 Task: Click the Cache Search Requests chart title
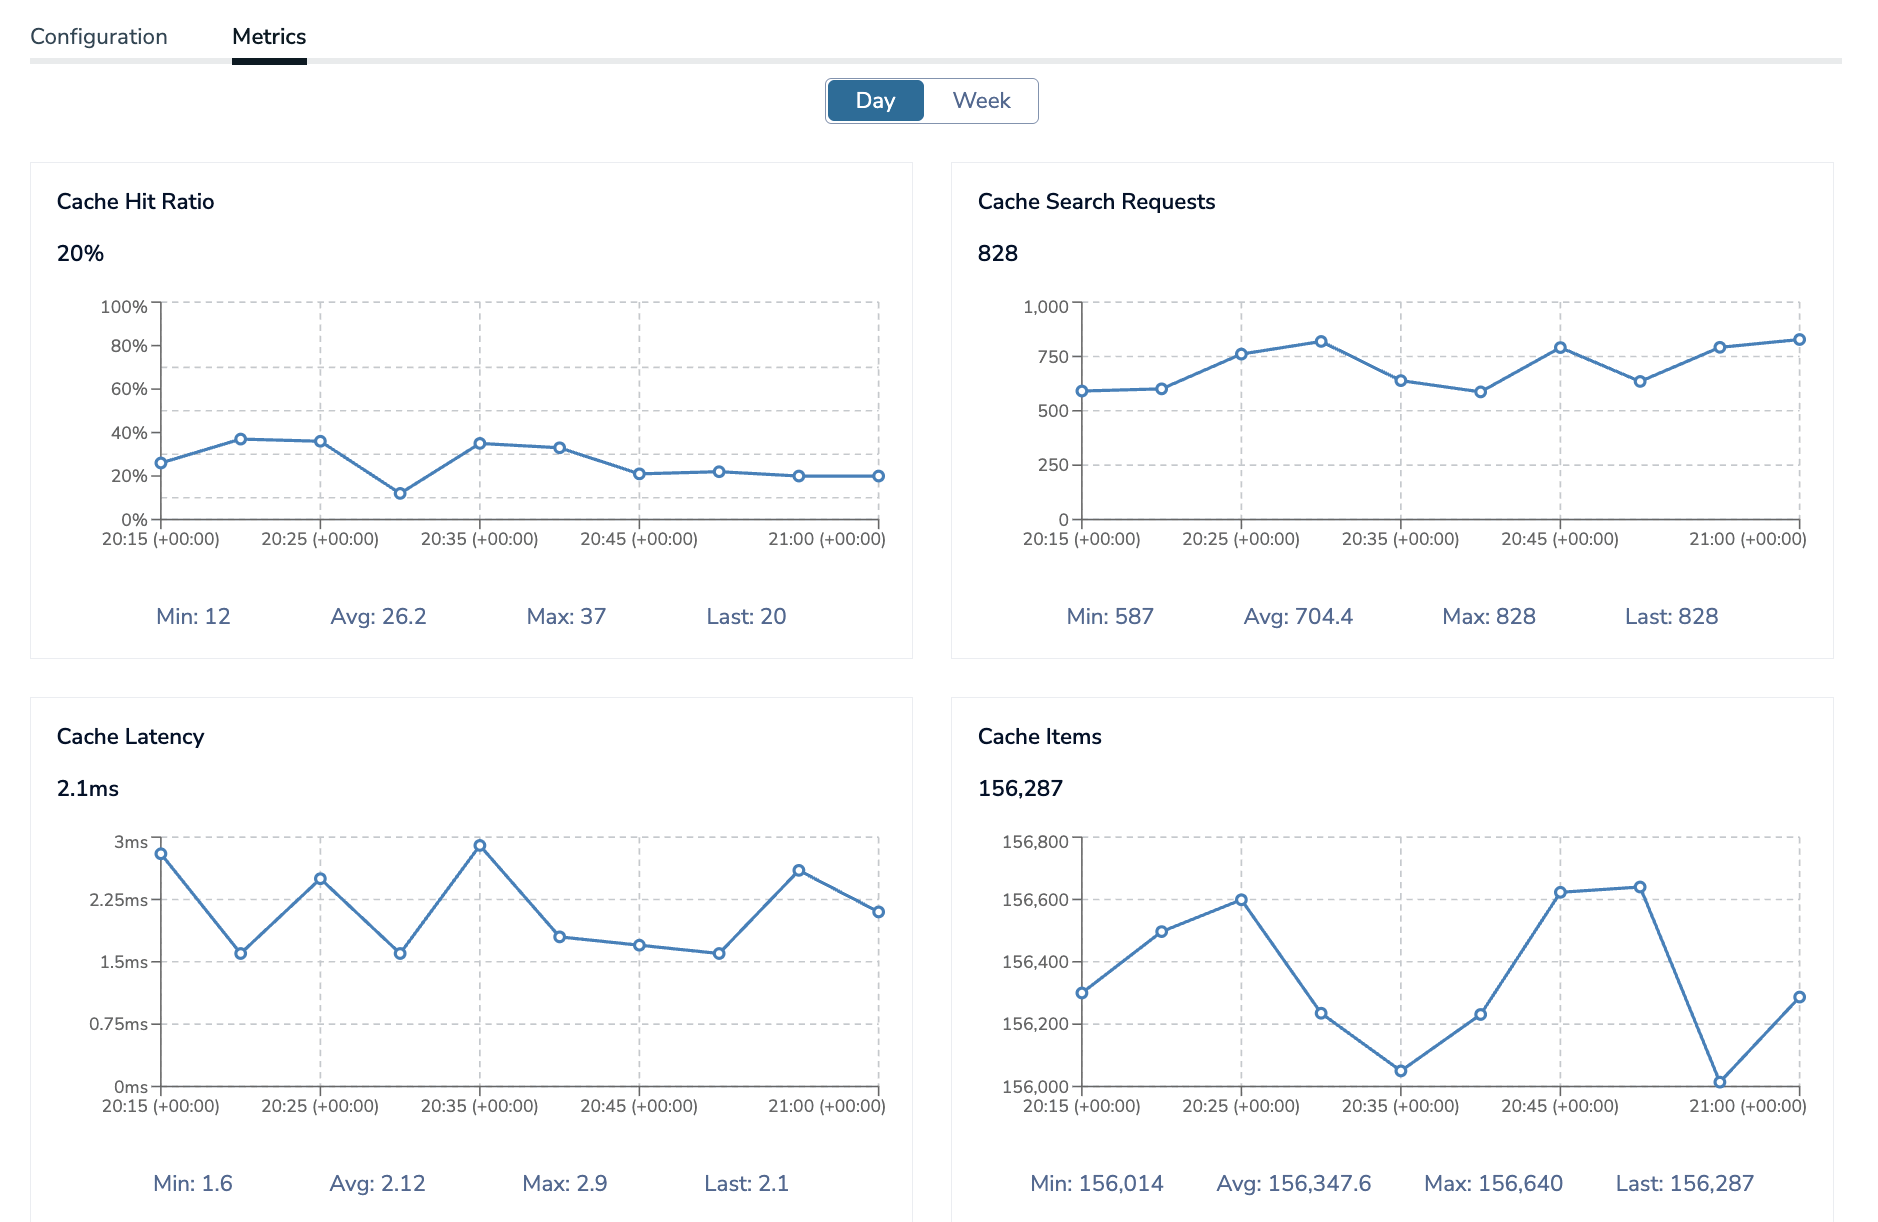1096,202
